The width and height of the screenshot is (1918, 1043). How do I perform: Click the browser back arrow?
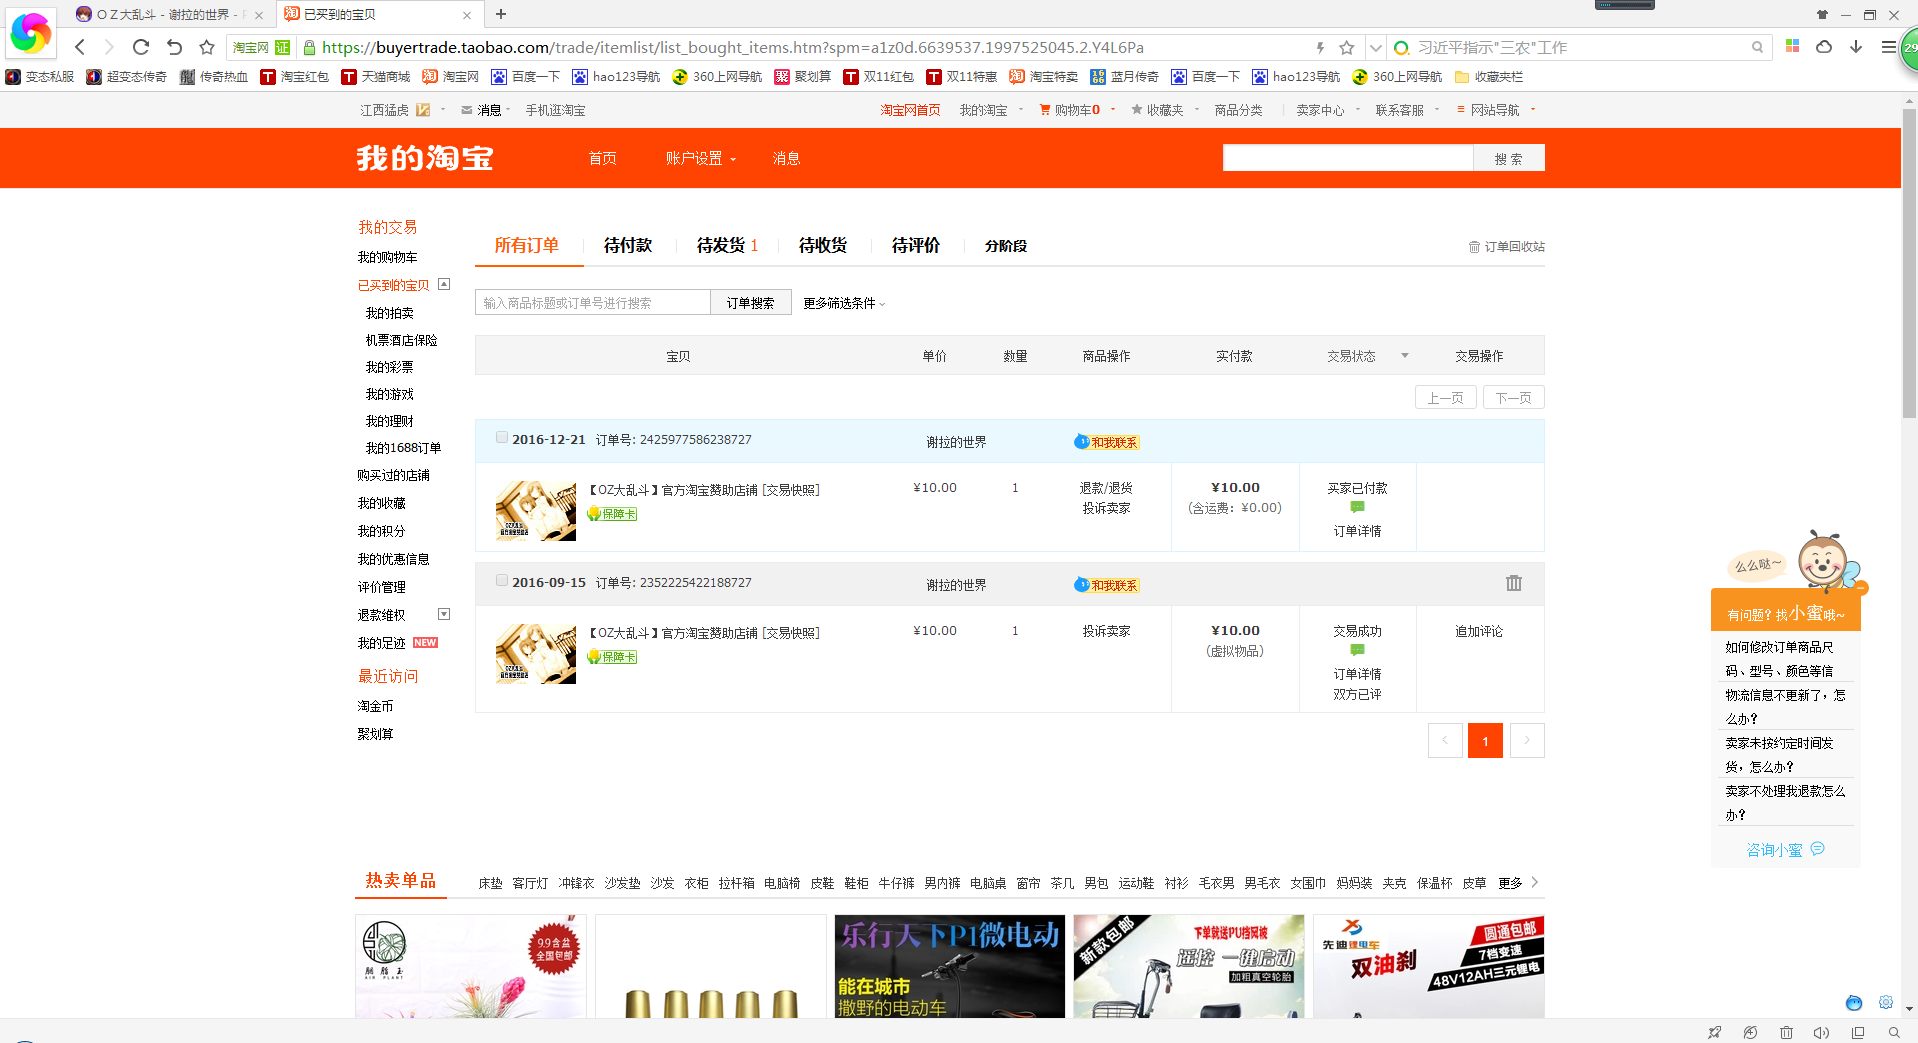(80, 47)
